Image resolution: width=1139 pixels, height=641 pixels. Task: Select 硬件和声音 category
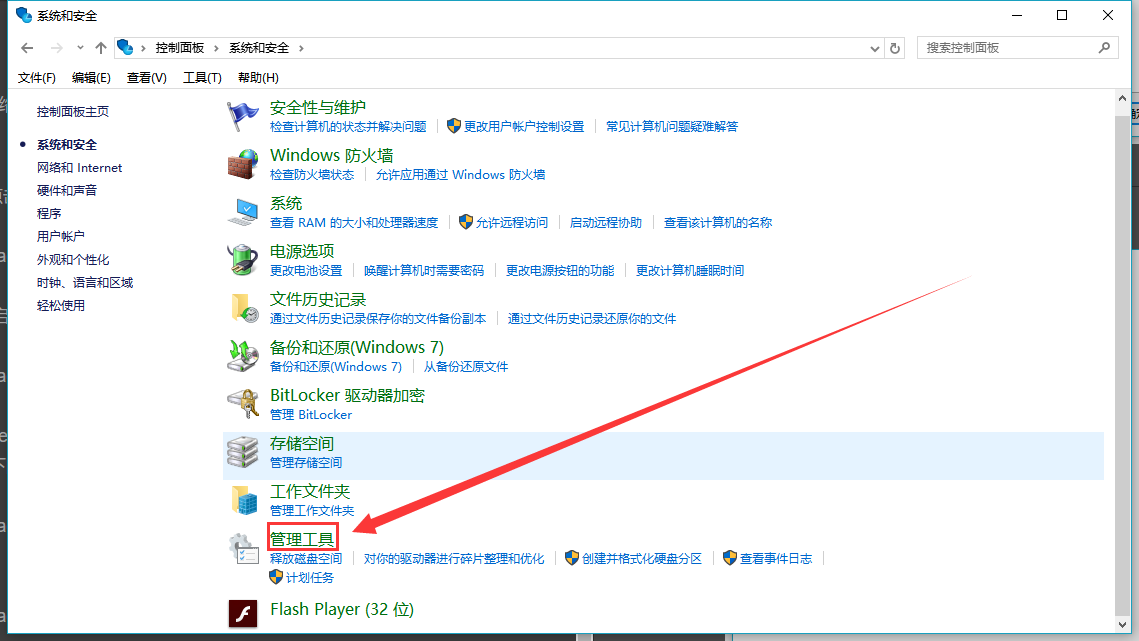pyautogui.click(x=67, y=190)
